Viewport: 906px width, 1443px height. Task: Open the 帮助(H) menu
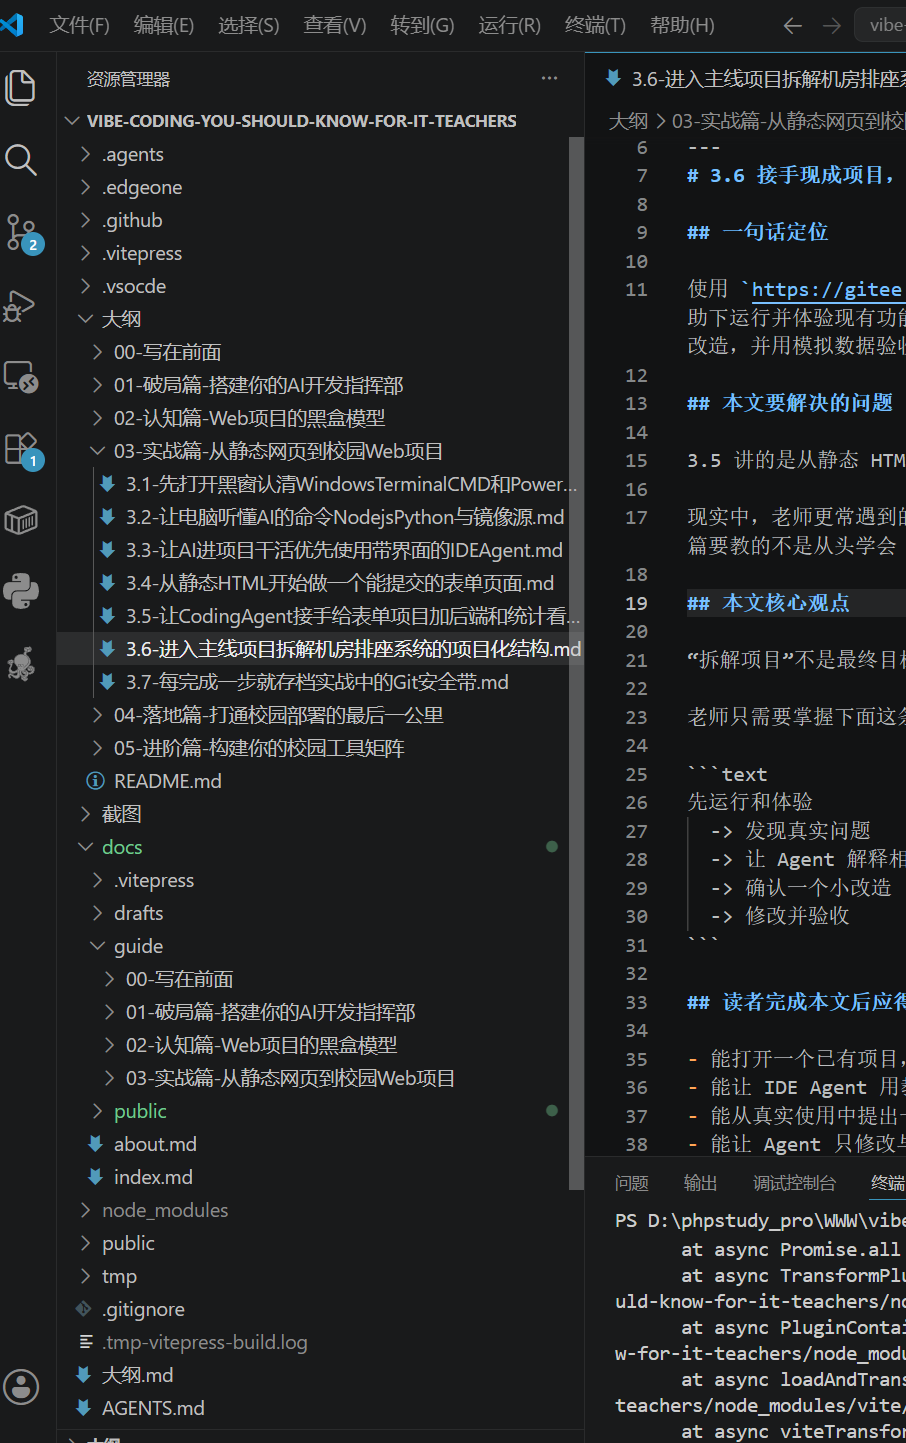click(682, 25)
